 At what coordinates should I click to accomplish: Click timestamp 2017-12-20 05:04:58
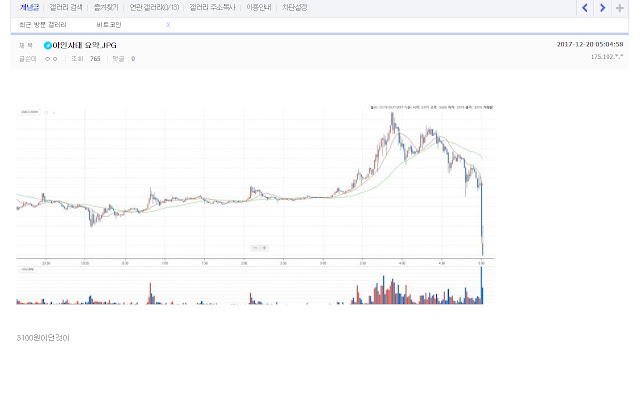[x=590, y=44]
